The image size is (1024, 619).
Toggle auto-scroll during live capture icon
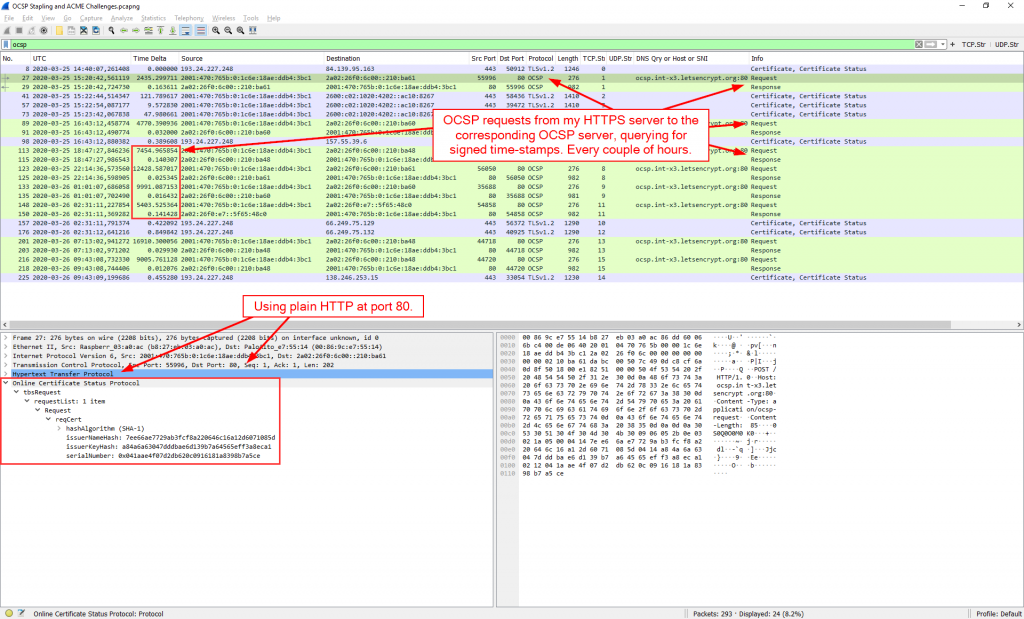click(x=186, y=31)
